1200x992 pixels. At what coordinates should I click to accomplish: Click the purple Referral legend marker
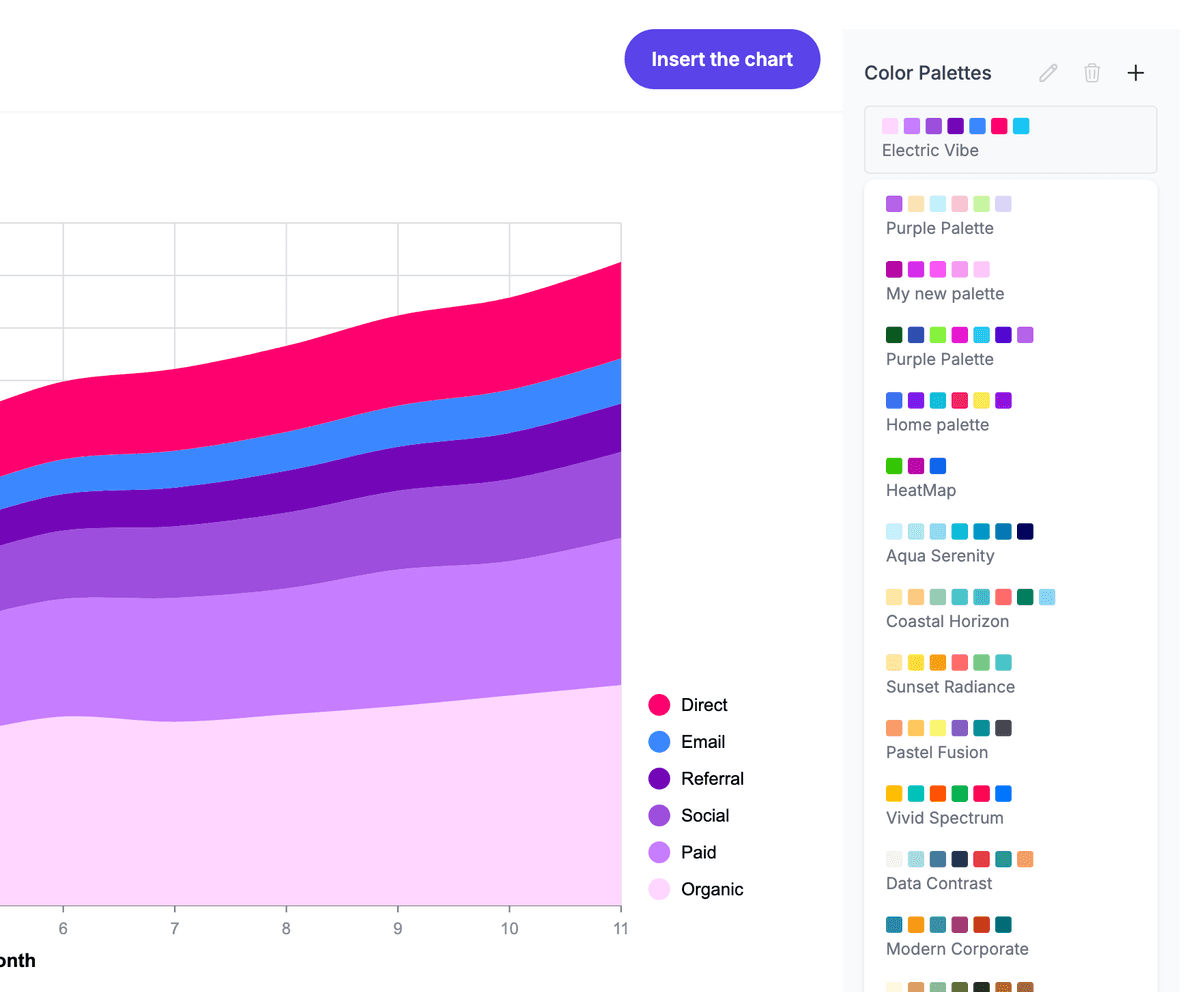tap(659, 778)
